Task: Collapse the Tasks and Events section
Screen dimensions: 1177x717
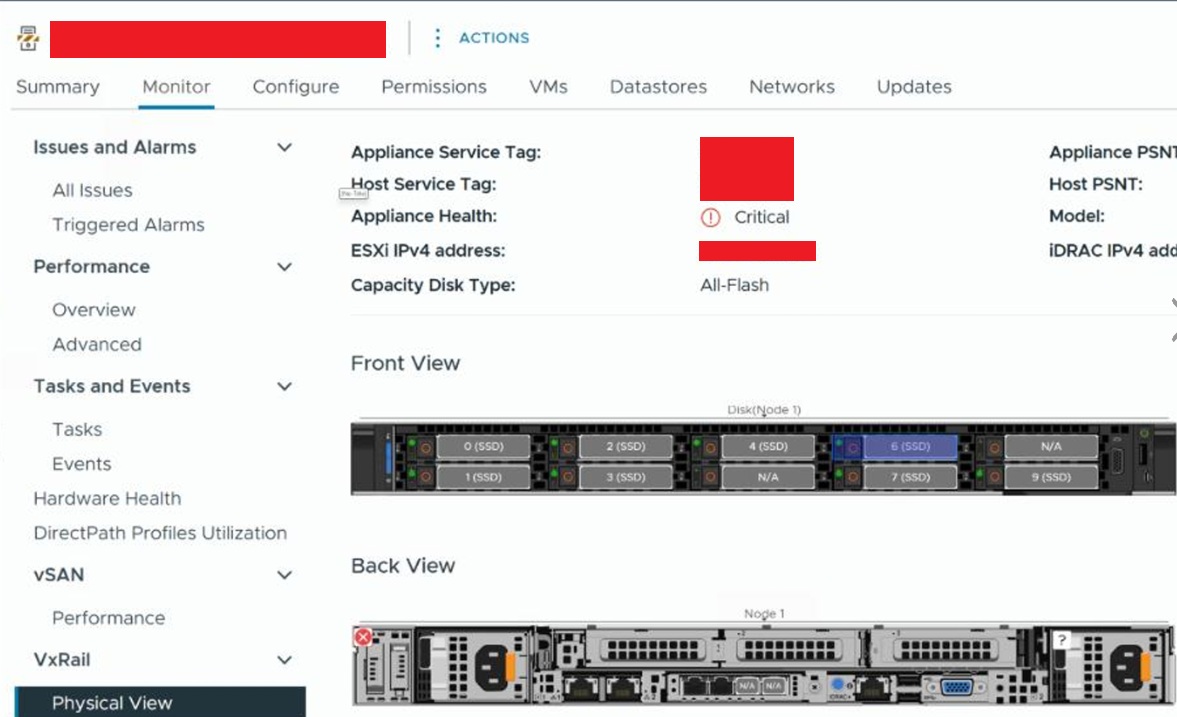Action: (284, 386)
